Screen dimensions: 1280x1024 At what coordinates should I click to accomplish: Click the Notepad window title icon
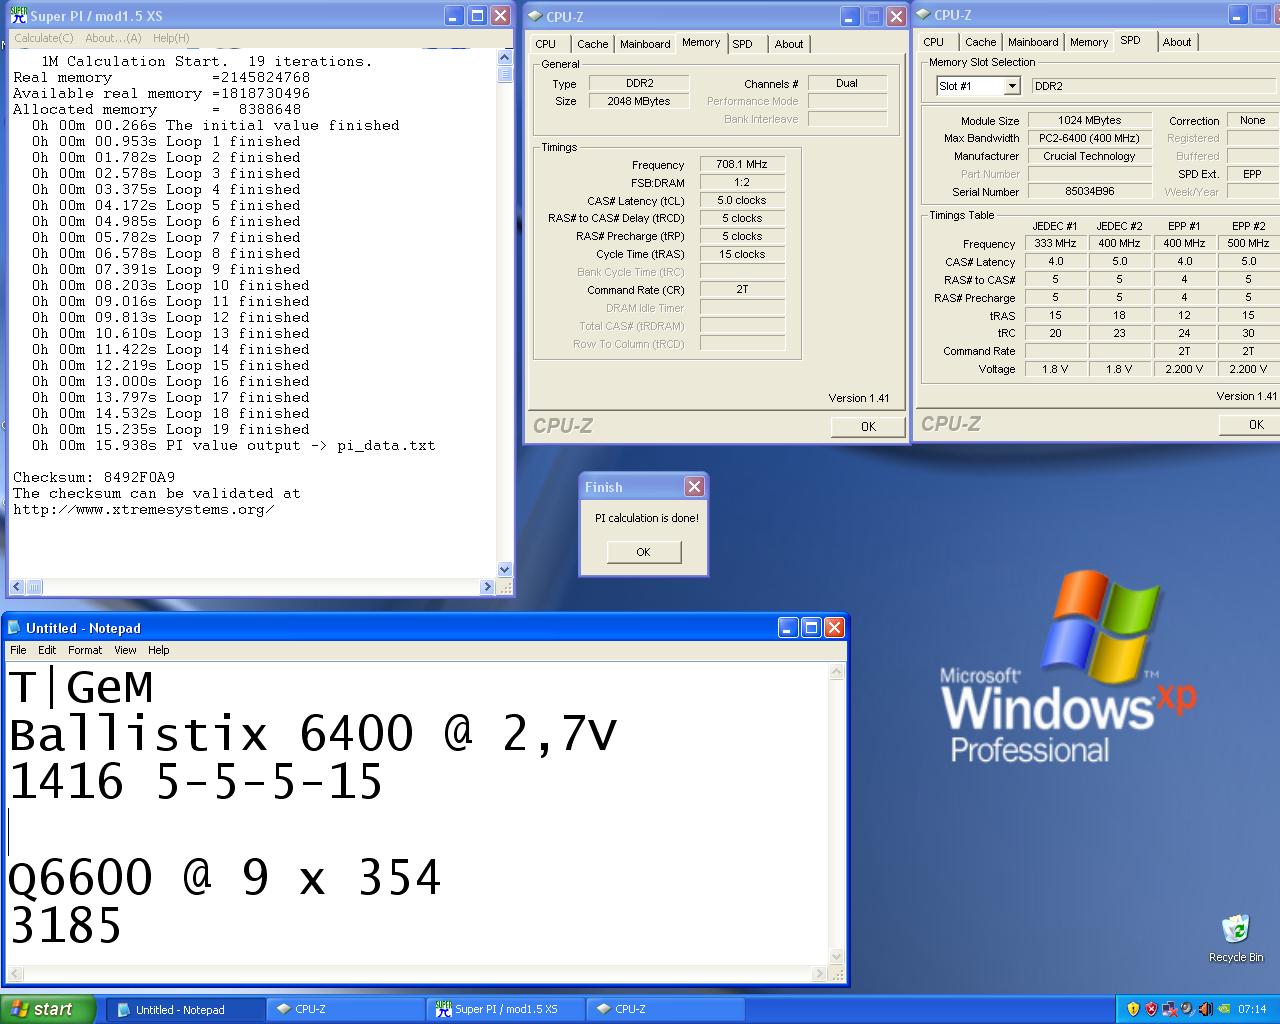tap(14, 628)
